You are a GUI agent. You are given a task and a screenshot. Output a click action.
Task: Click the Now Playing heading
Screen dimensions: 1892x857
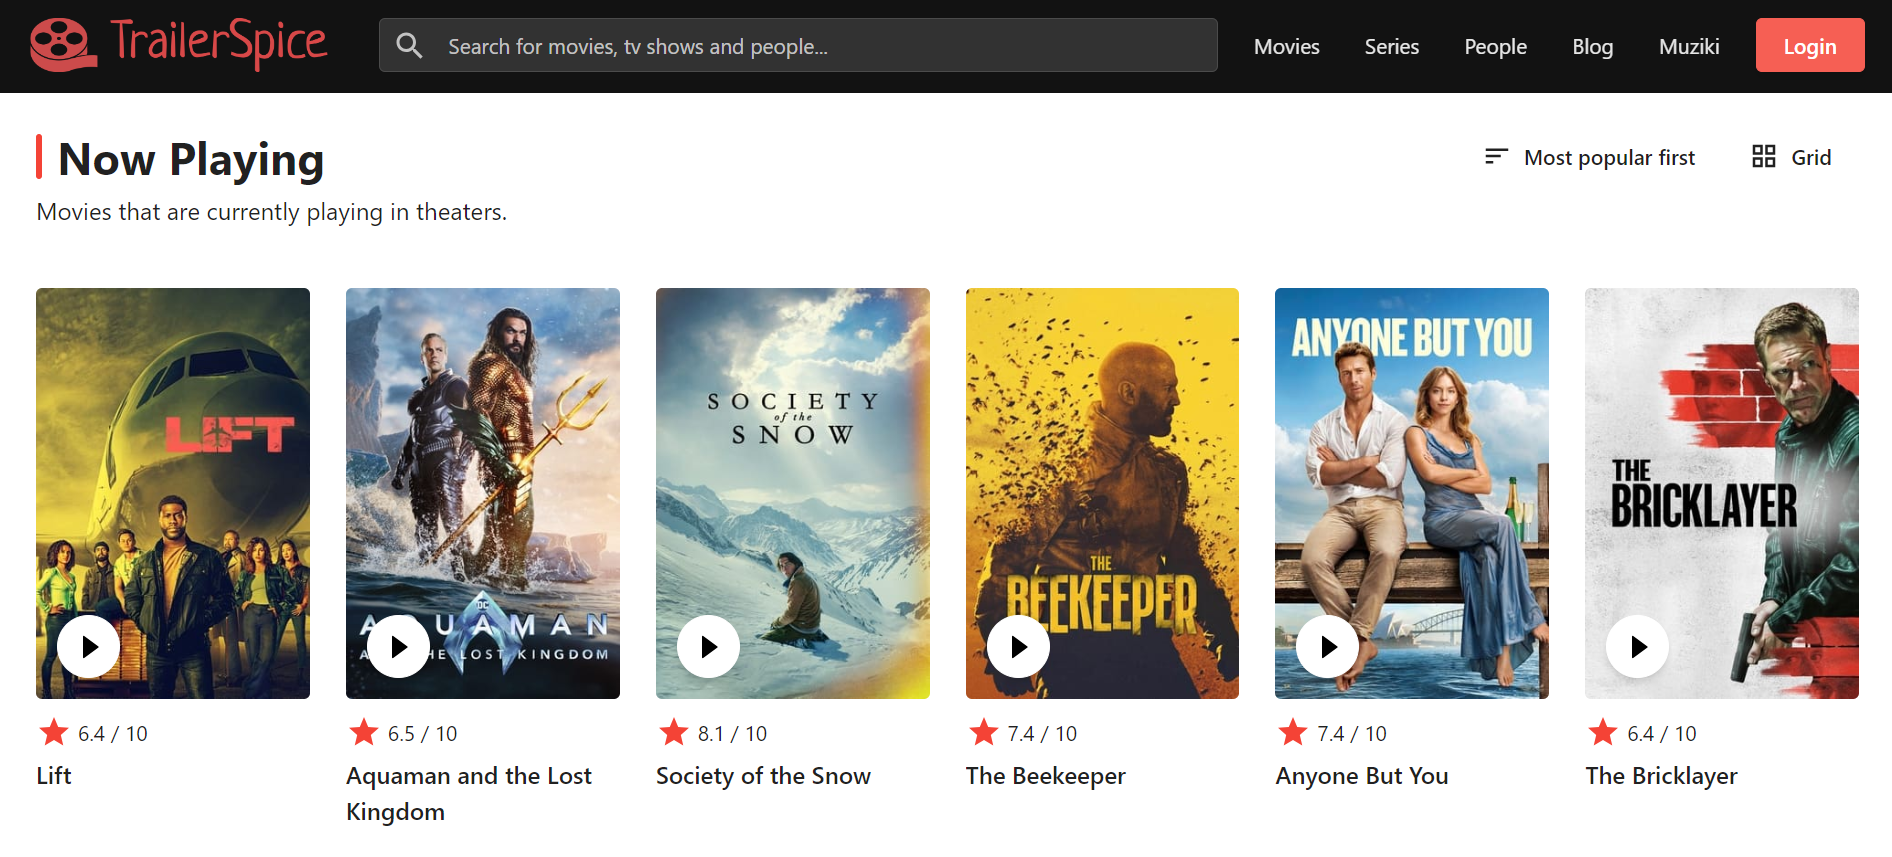click(191, 159)
